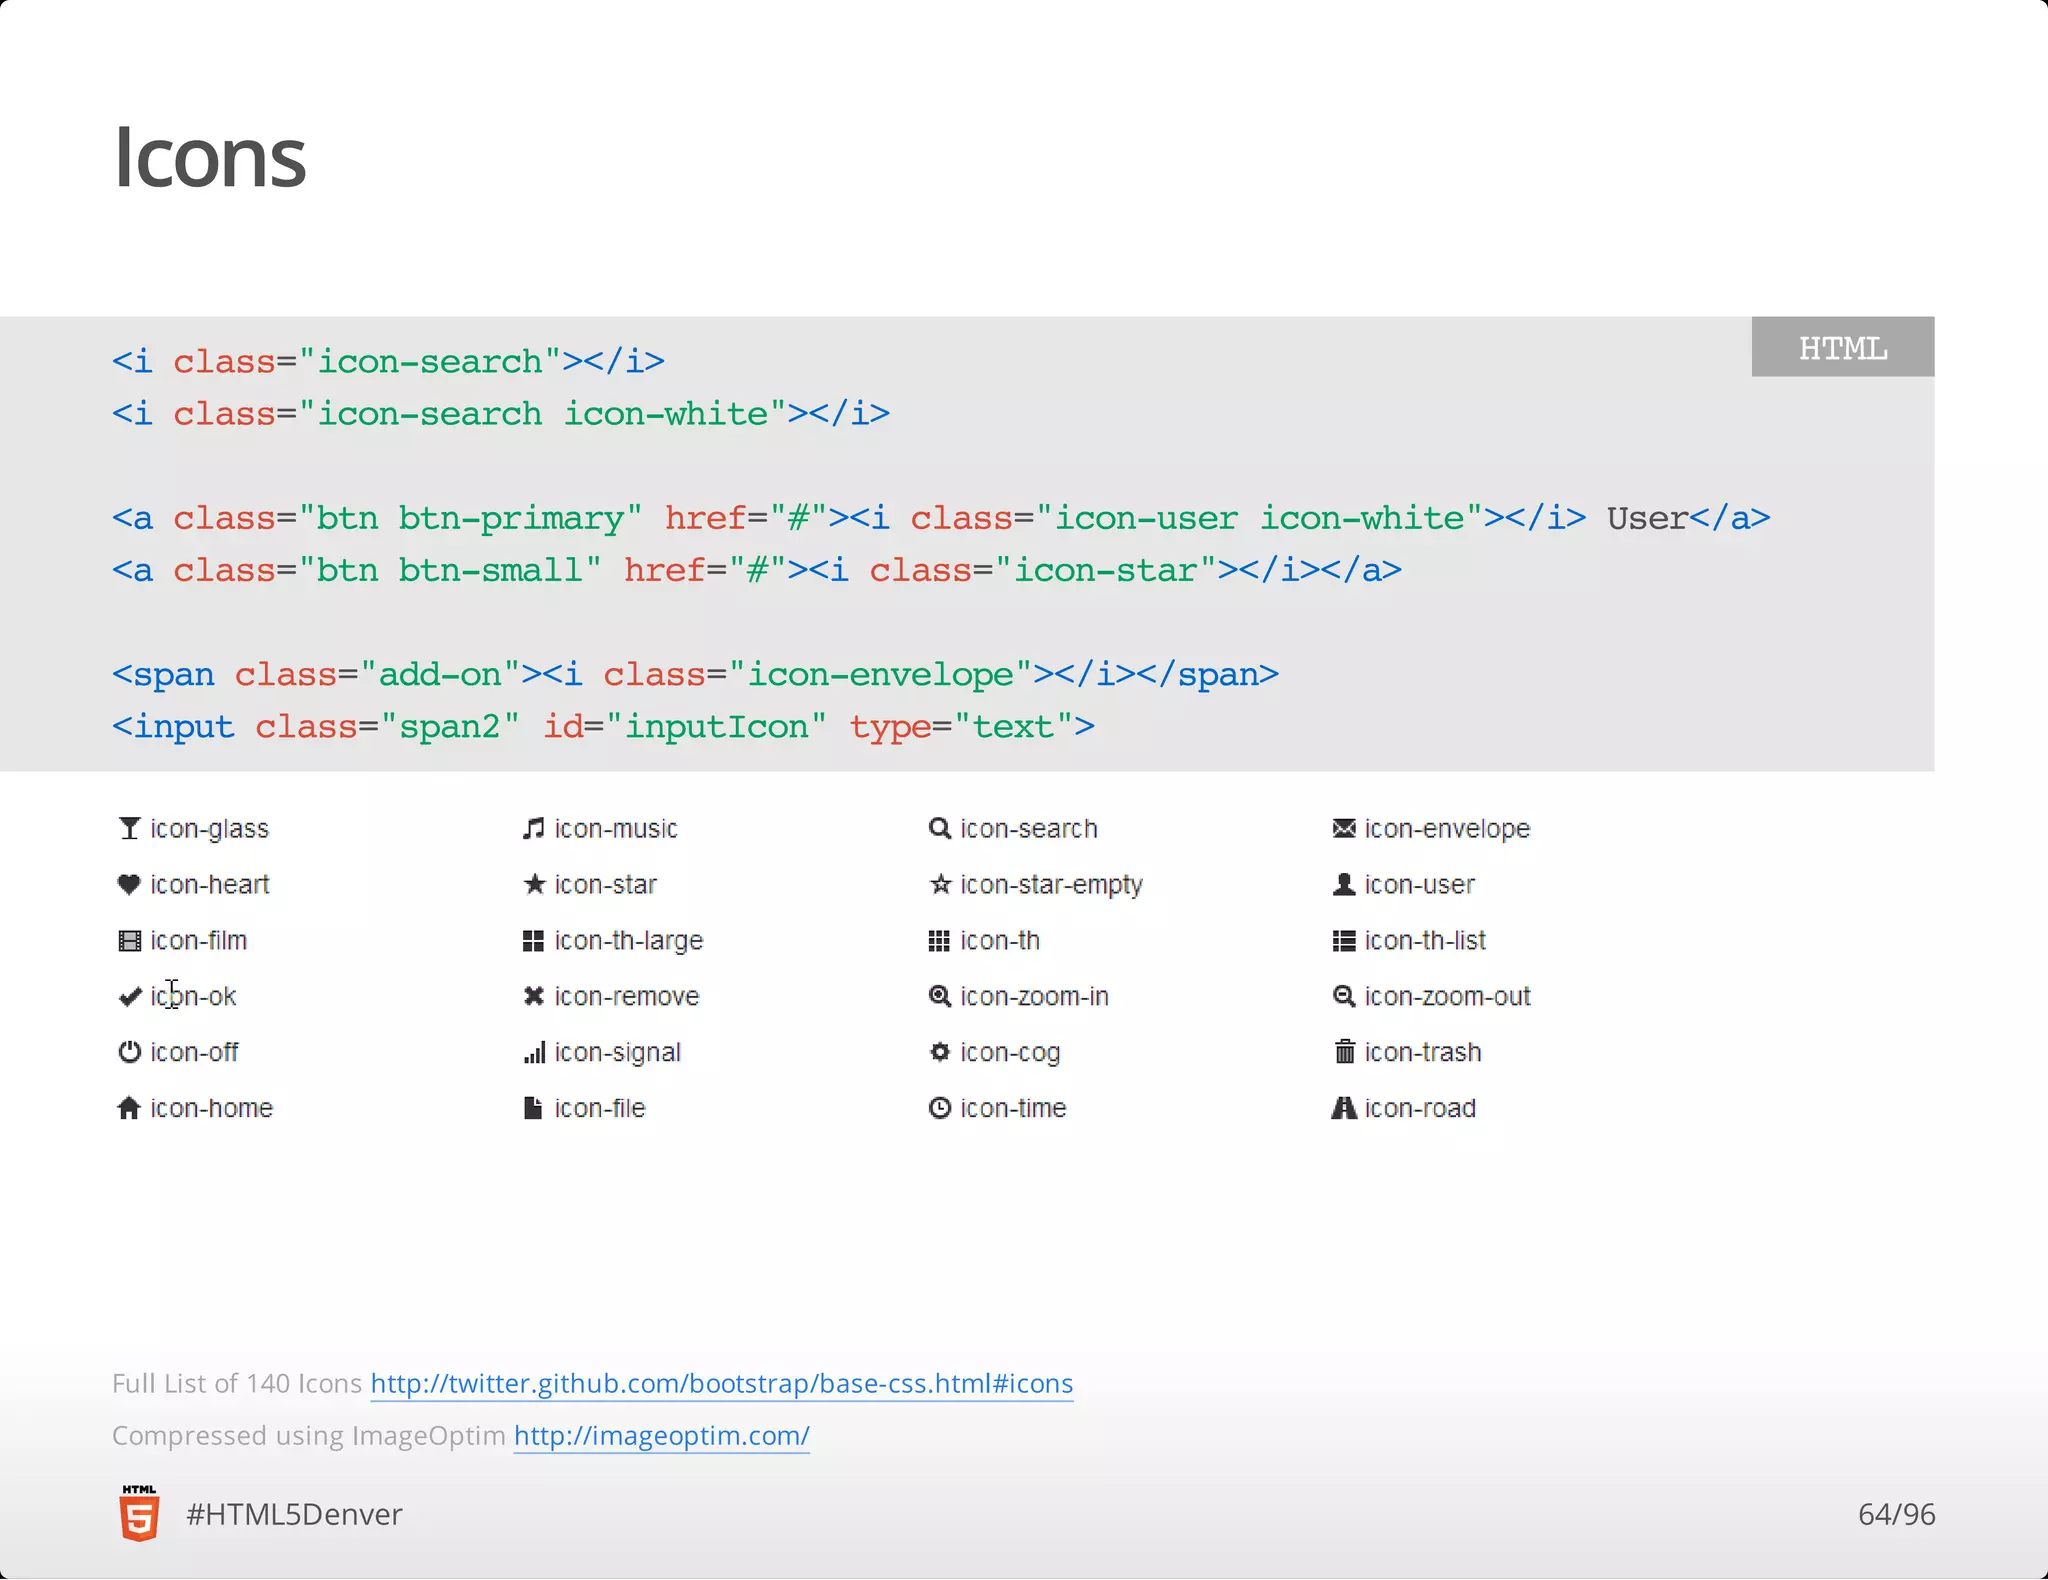This screenshot has height=1580, width=2048.
Task: Click the power icon beside icon-off
Action: tap(129, 1052)
